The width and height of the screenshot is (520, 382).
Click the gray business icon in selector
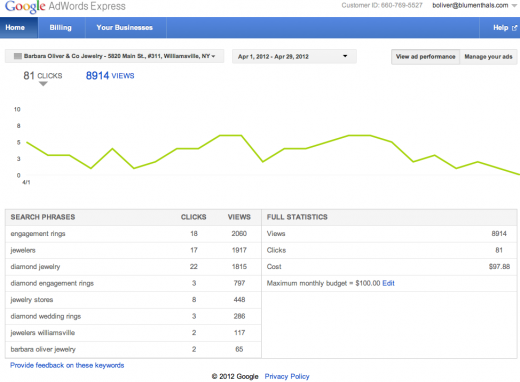[18, 56]
